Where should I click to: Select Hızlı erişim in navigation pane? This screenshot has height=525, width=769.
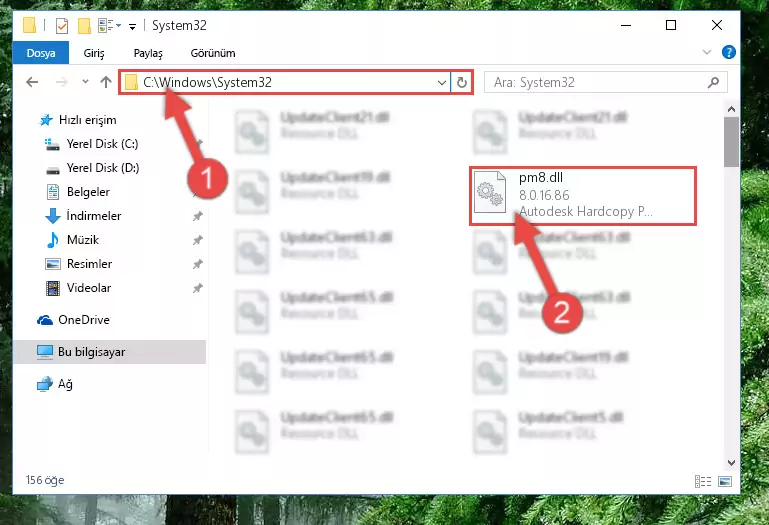coord(87,120)
